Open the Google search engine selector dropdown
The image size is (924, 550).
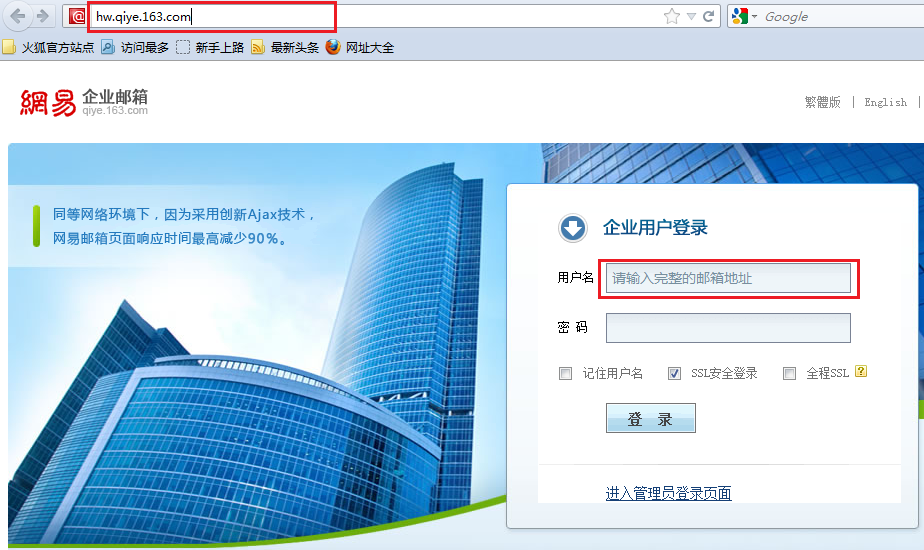pyautogui.click(x=744, y=16)
